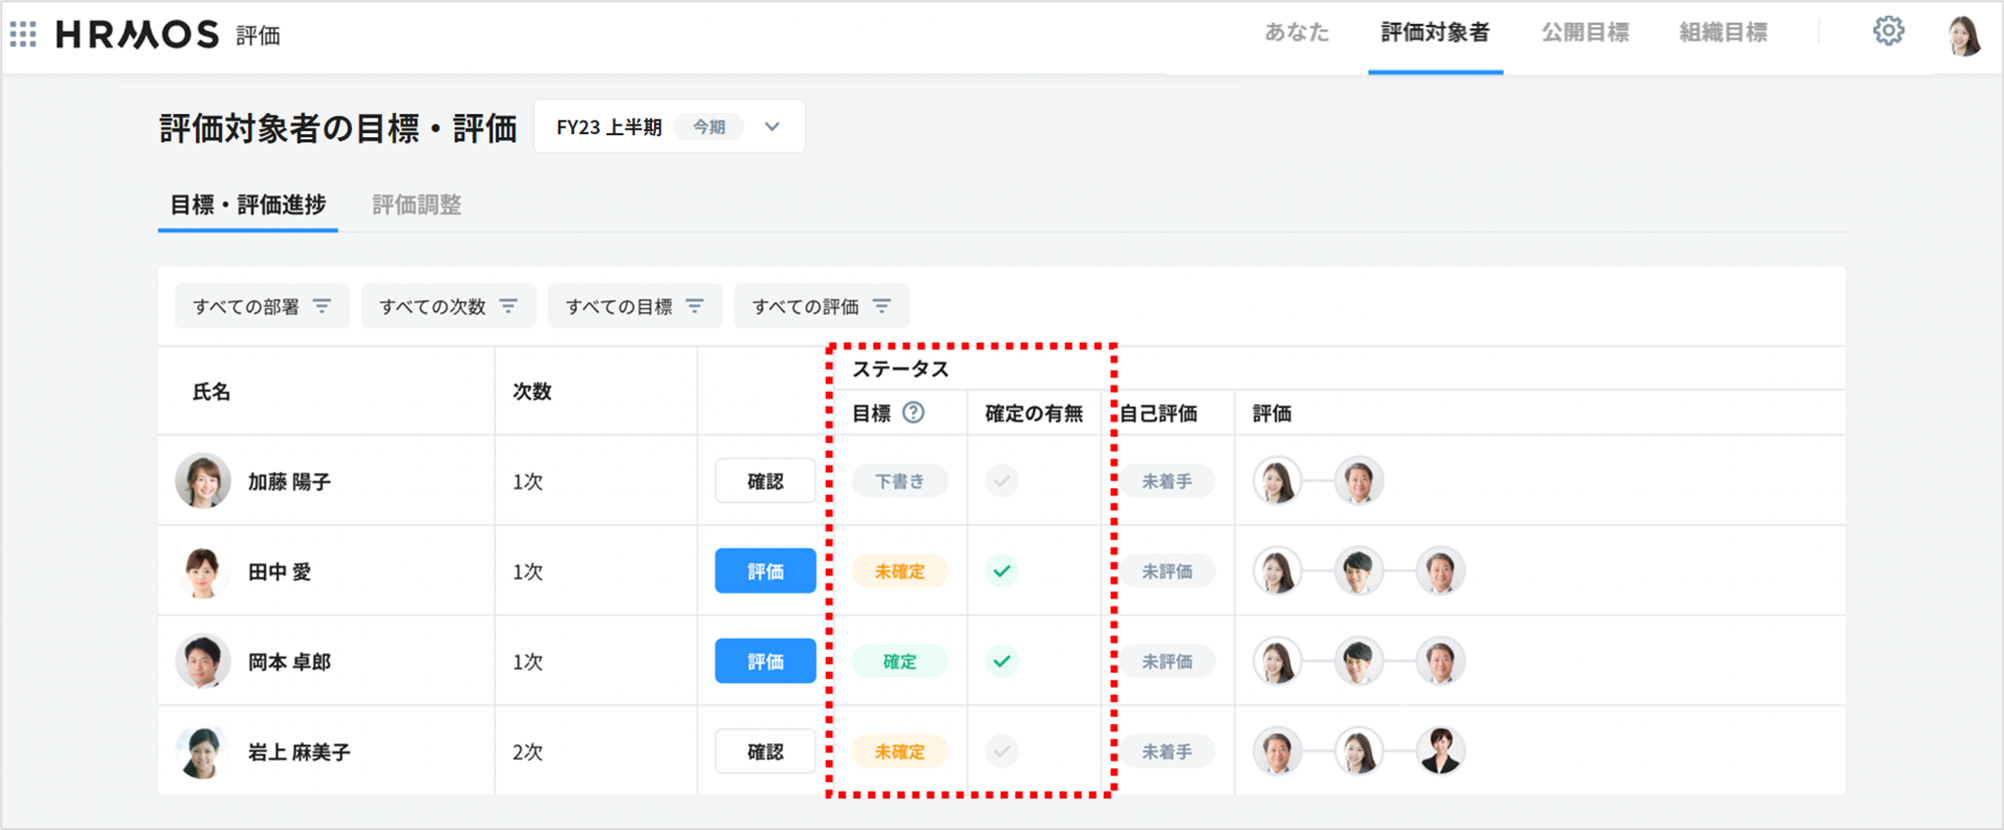This screenshot has width=2004, height=830.
Task: Click 岩上 麻美子's profile photo
Action: pos(203,752)
